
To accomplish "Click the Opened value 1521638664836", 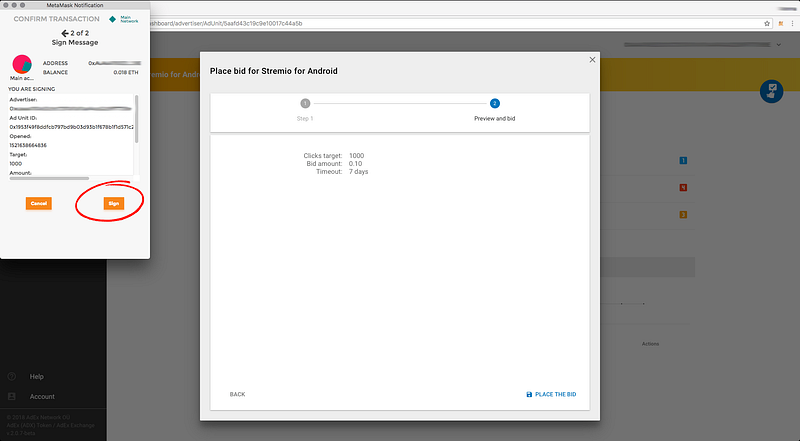I will coord(28,145).
